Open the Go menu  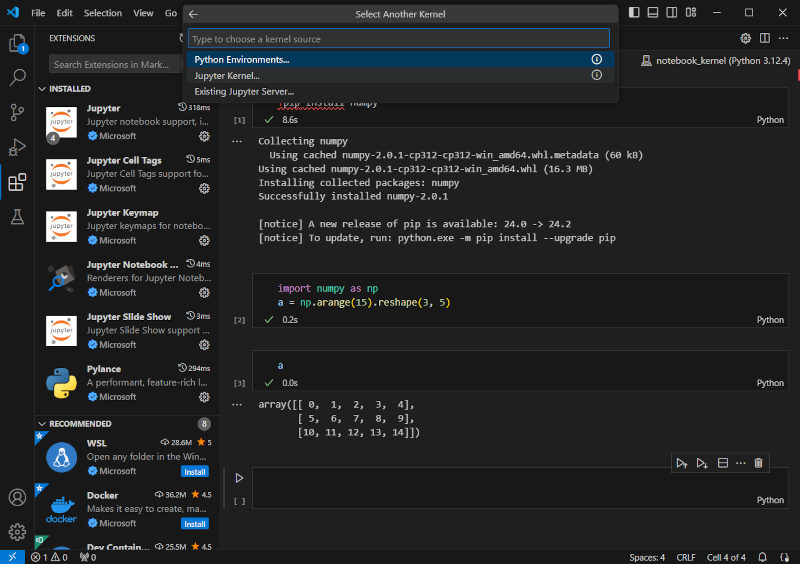click(171, 13)
